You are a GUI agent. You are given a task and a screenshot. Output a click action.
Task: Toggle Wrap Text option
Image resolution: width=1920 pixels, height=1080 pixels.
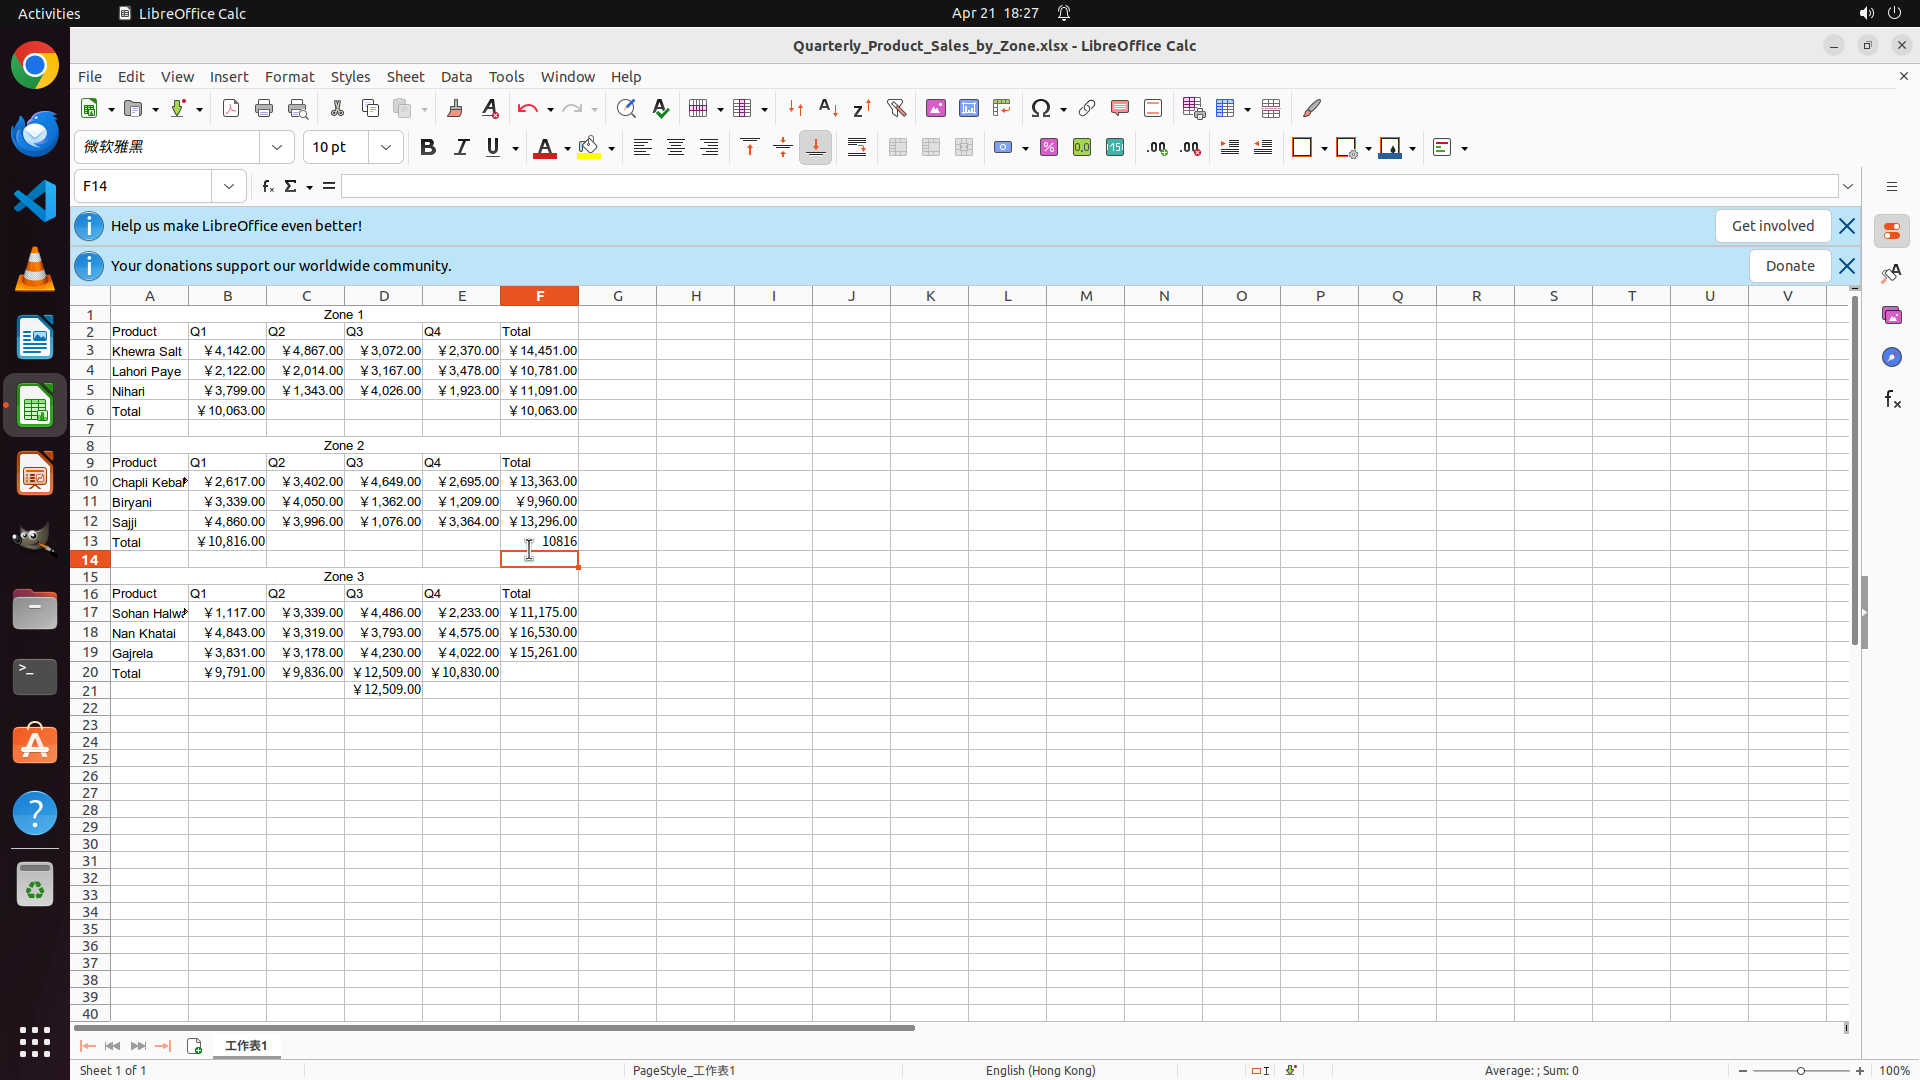click(x=857, y=147)
